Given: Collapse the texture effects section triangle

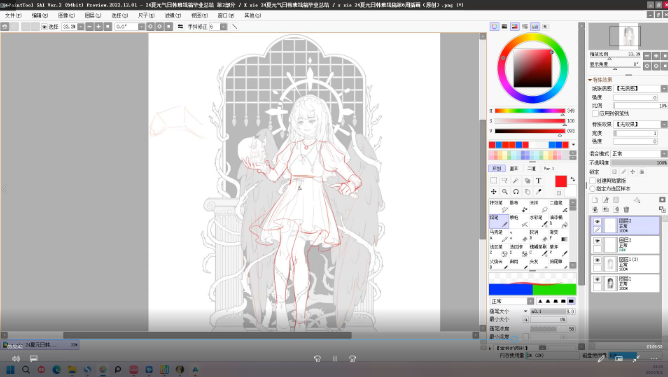Looking at the screenshot, I should point(590,80).
